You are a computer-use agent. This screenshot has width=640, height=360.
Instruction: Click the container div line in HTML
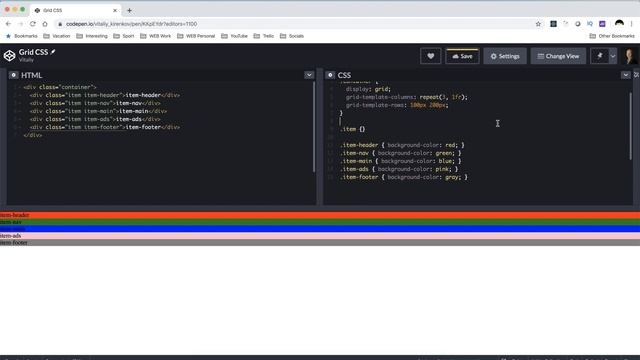60,87
